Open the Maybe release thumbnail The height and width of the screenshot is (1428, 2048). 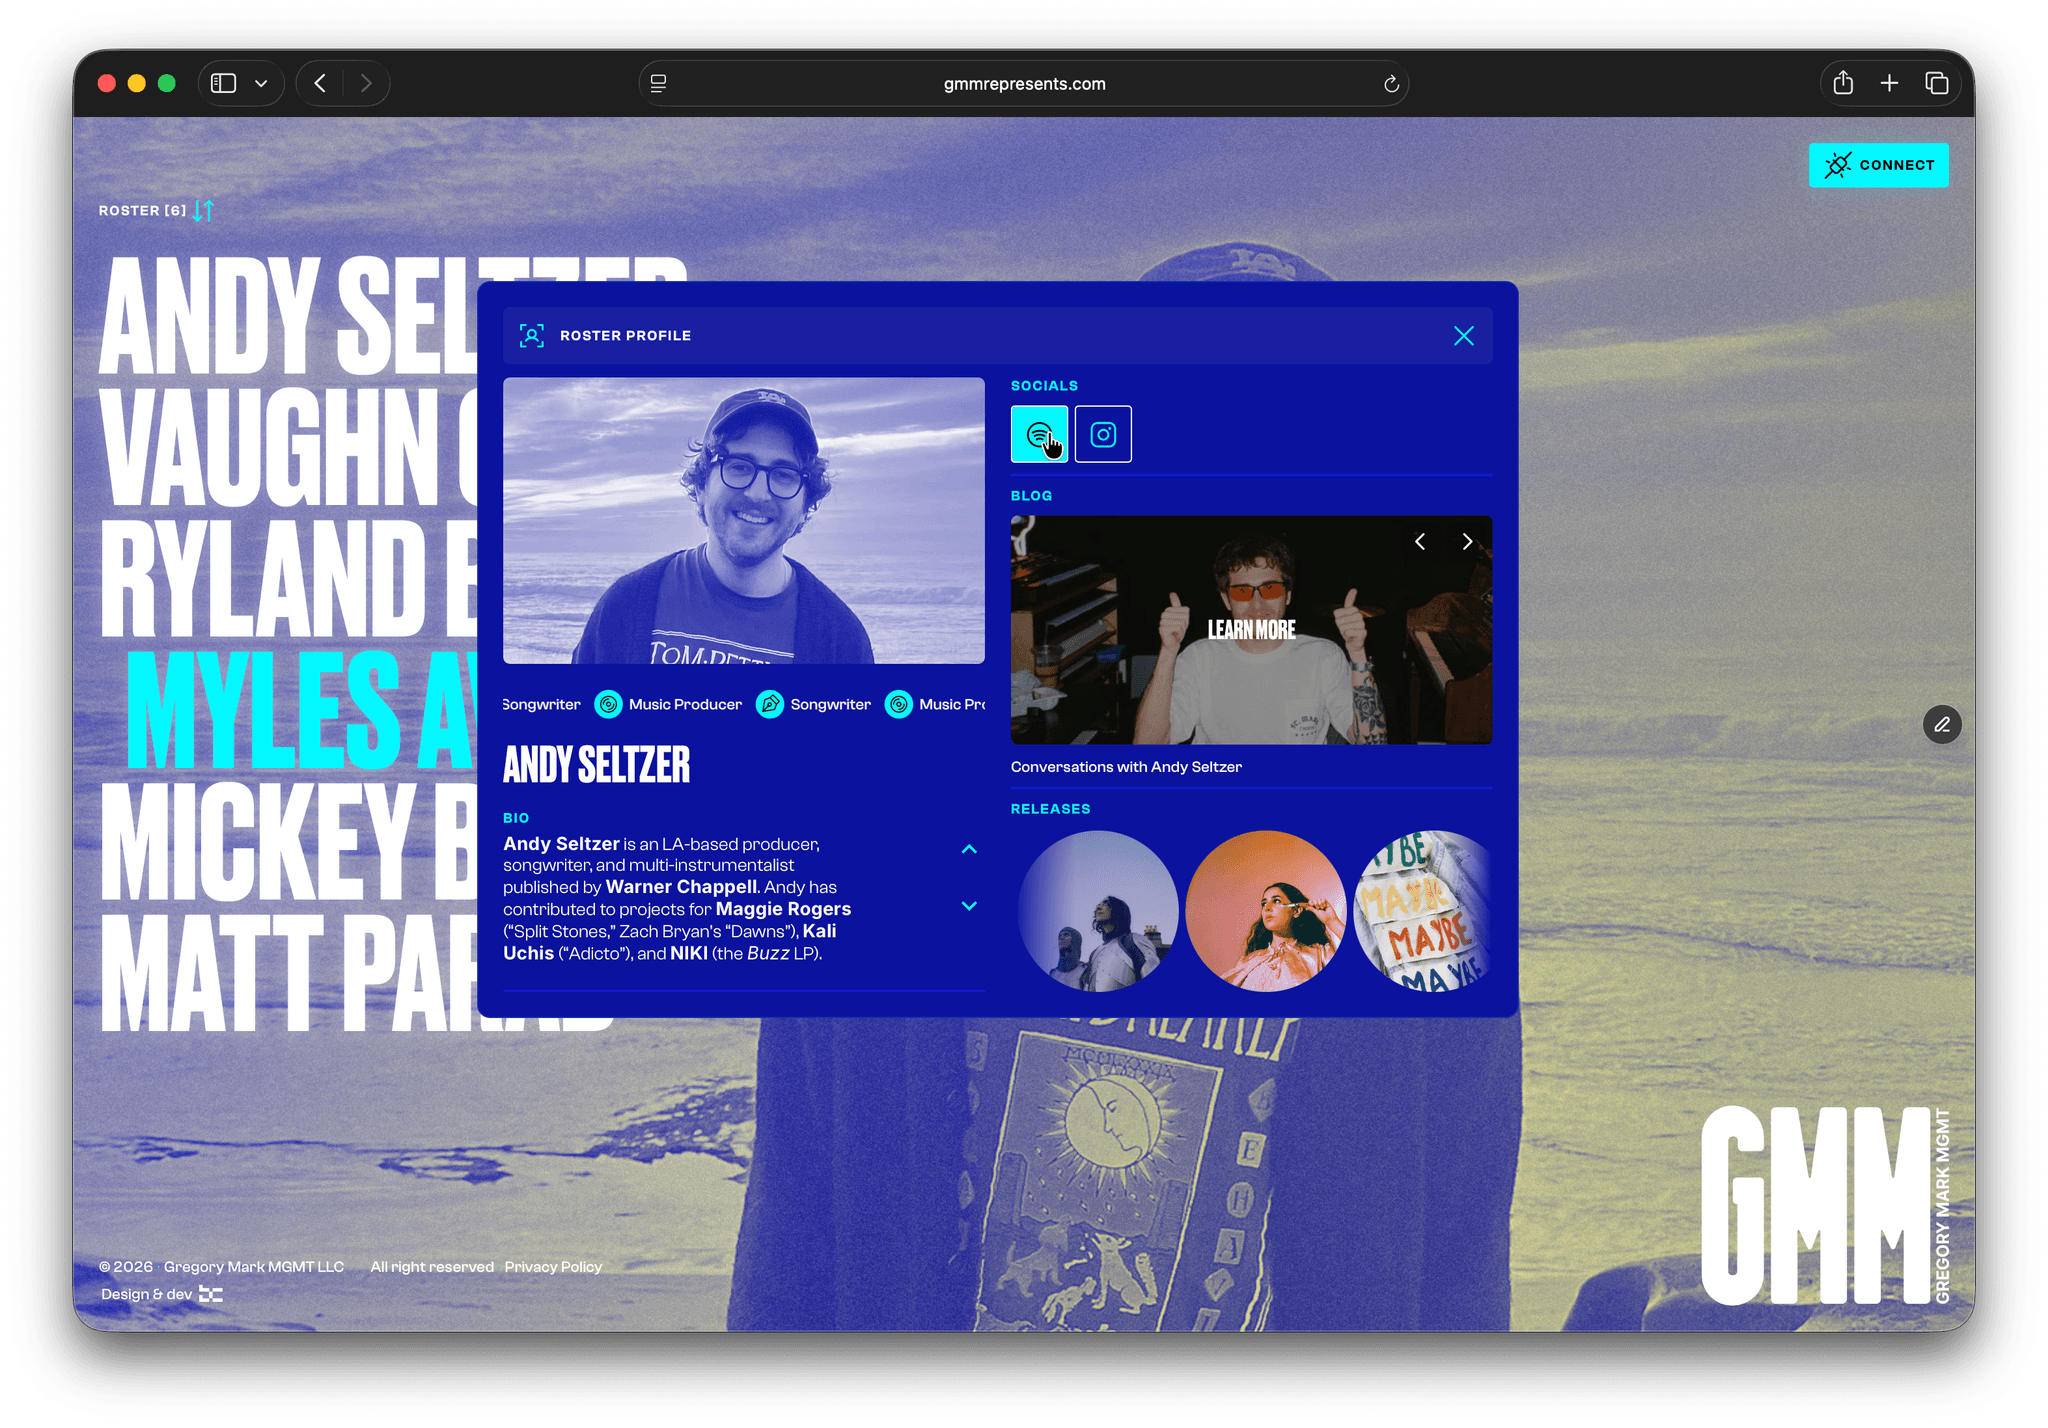[x=1422, y=911]
